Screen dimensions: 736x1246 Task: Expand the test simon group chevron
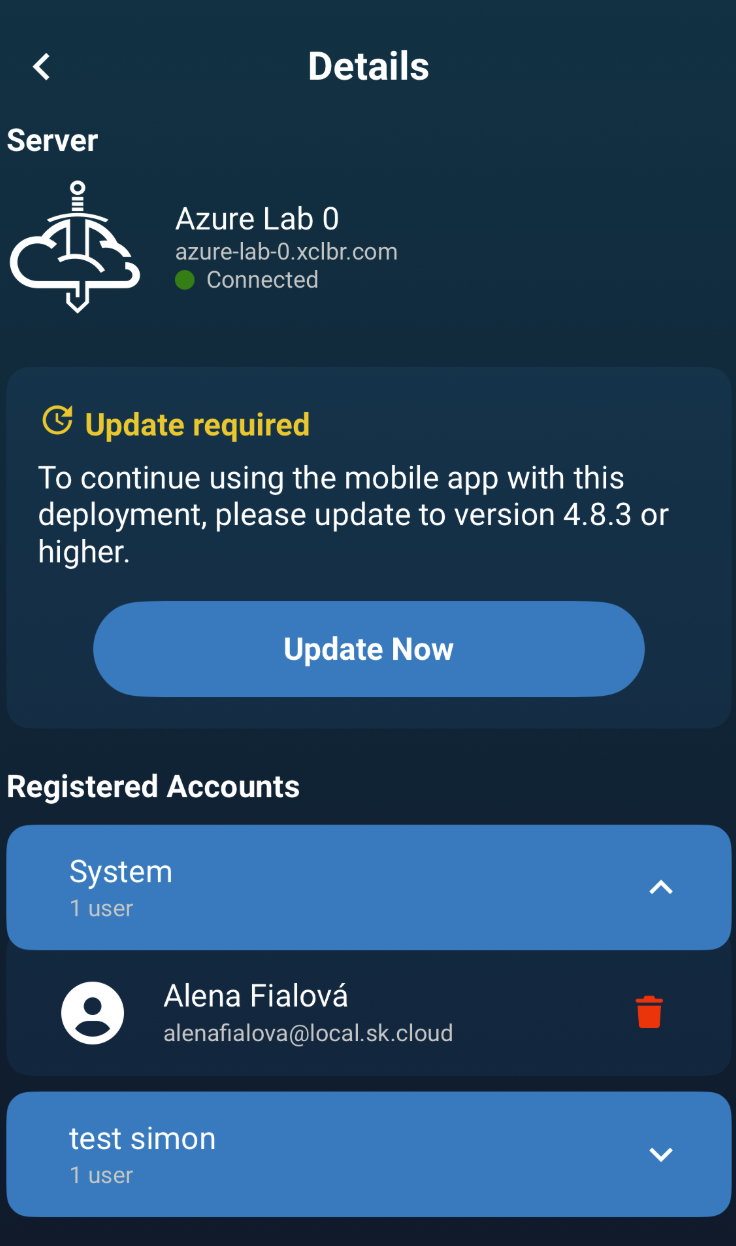tap(661, 1155)
